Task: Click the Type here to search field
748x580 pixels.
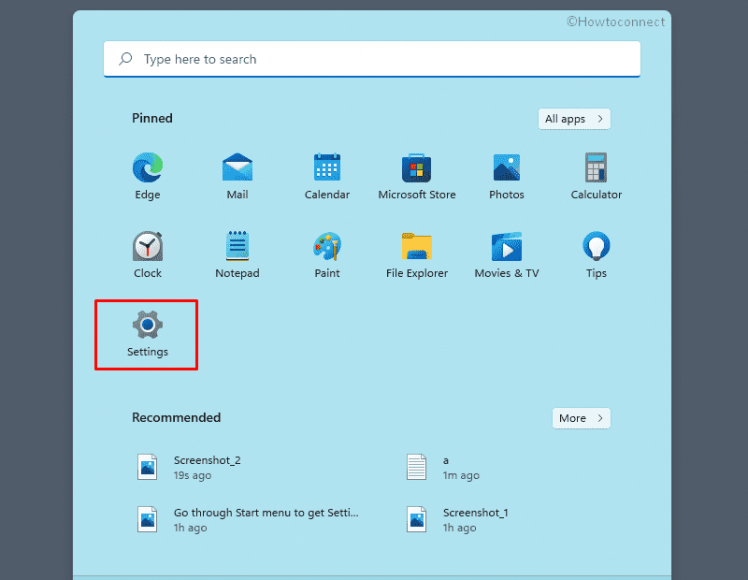Action: click(x=372, y=59)
